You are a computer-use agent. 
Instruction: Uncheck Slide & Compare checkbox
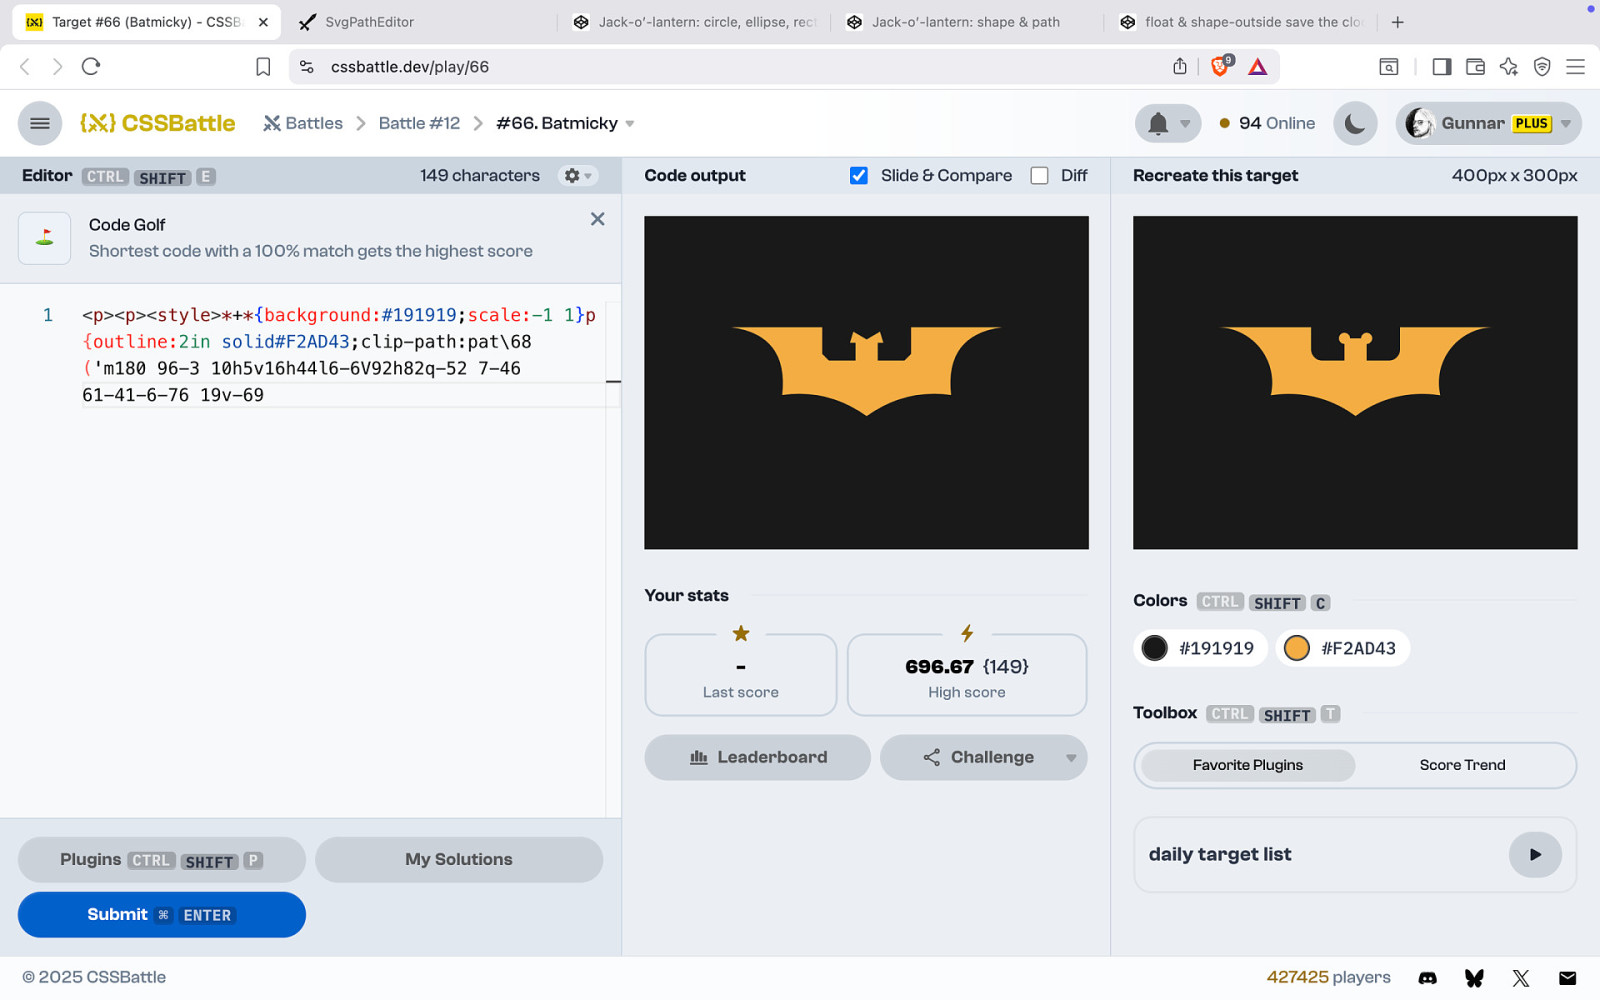[x=858, y=176]
